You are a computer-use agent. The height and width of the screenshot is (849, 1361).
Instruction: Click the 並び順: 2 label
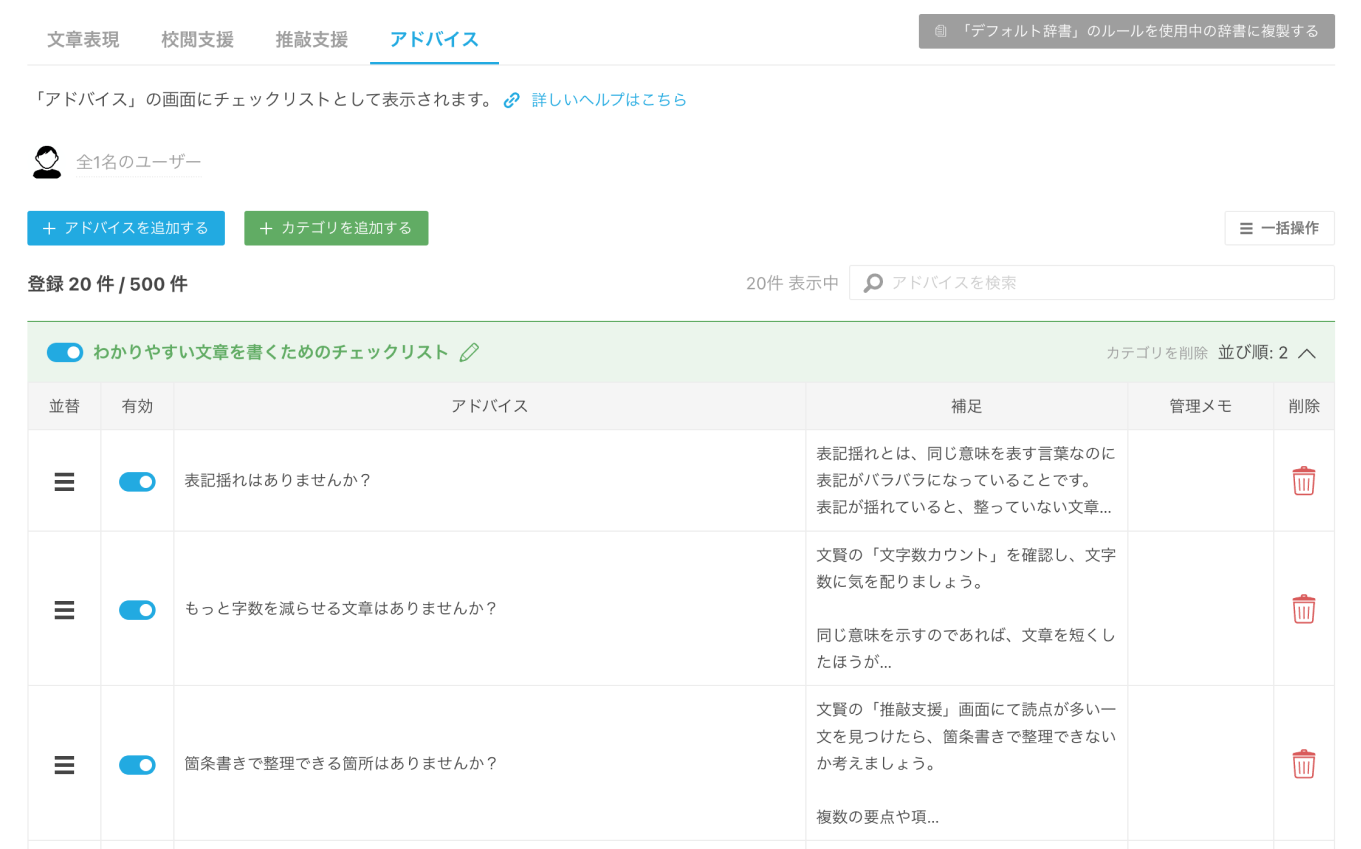pyautogui.click(x=1253, y=353)
